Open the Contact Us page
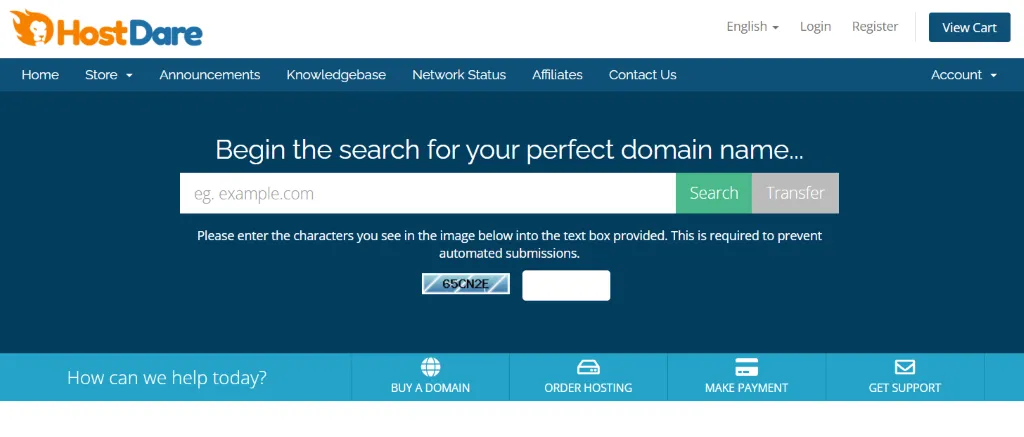 click(643, 75)
